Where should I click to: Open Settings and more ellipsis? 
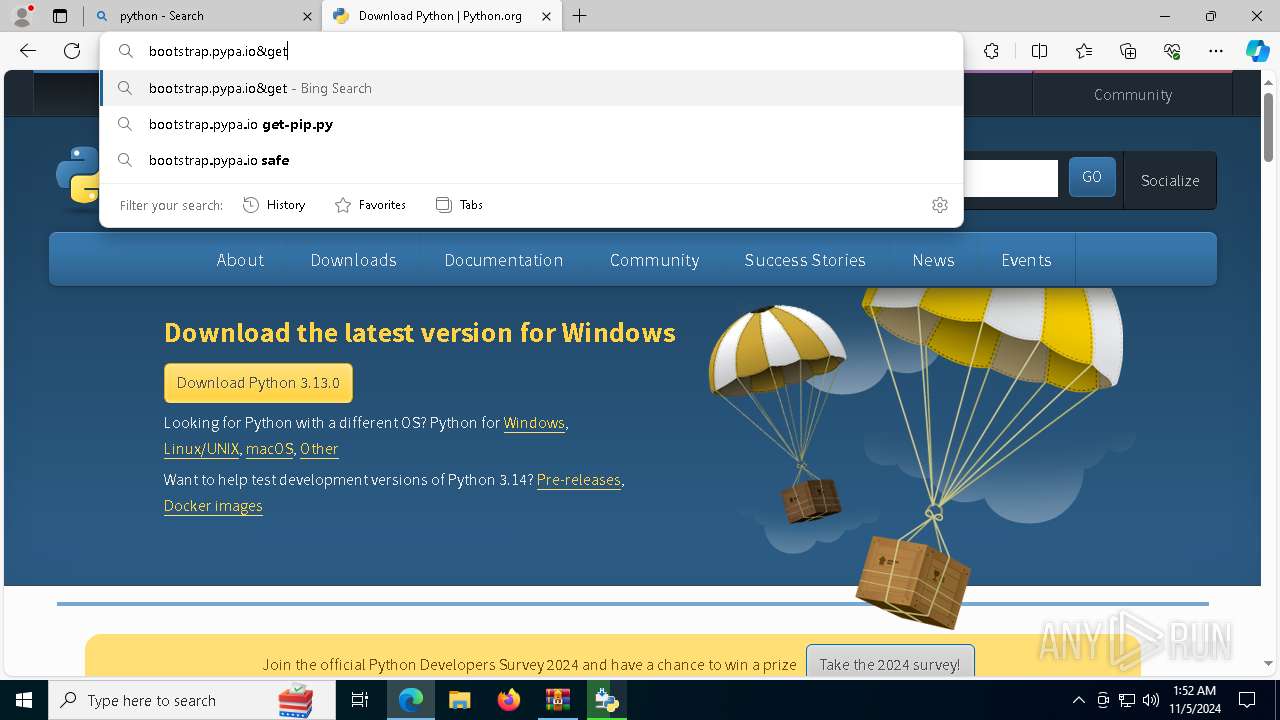pos(1216,51)
